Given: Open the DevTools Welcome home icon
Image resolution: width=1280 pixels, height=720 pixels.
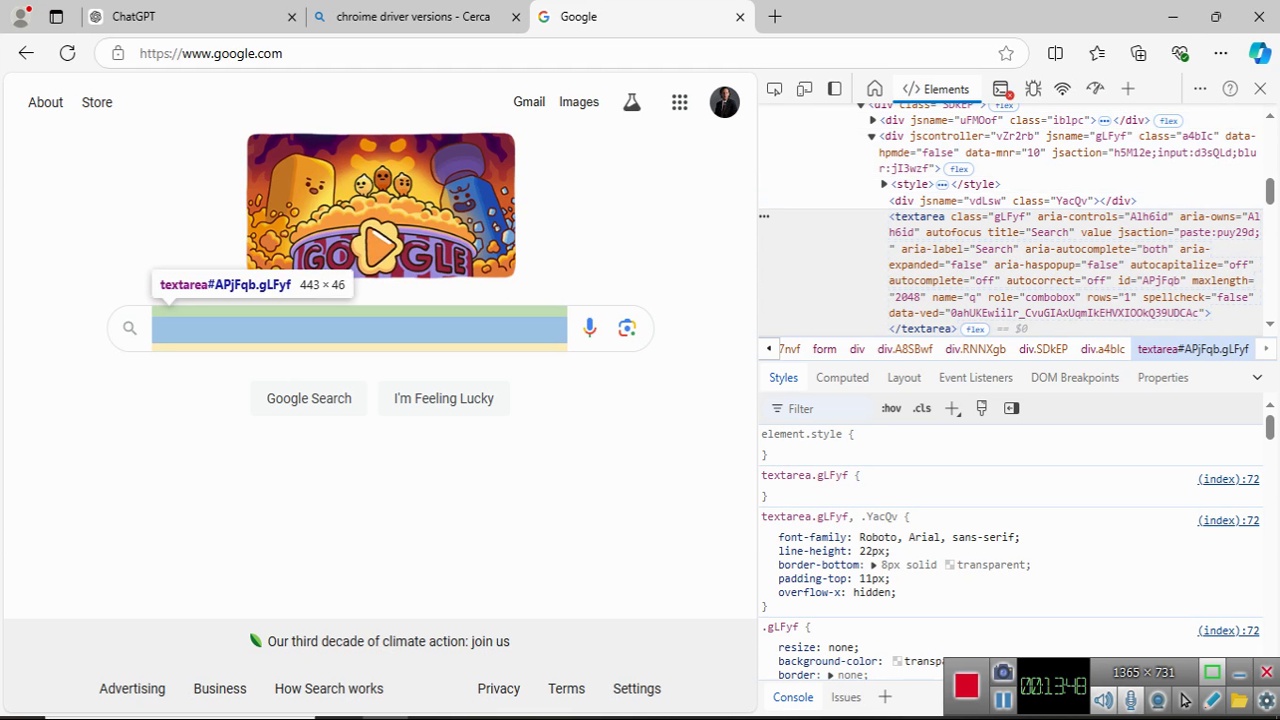Looking at the screenshot, I should [x=875, y=89].
